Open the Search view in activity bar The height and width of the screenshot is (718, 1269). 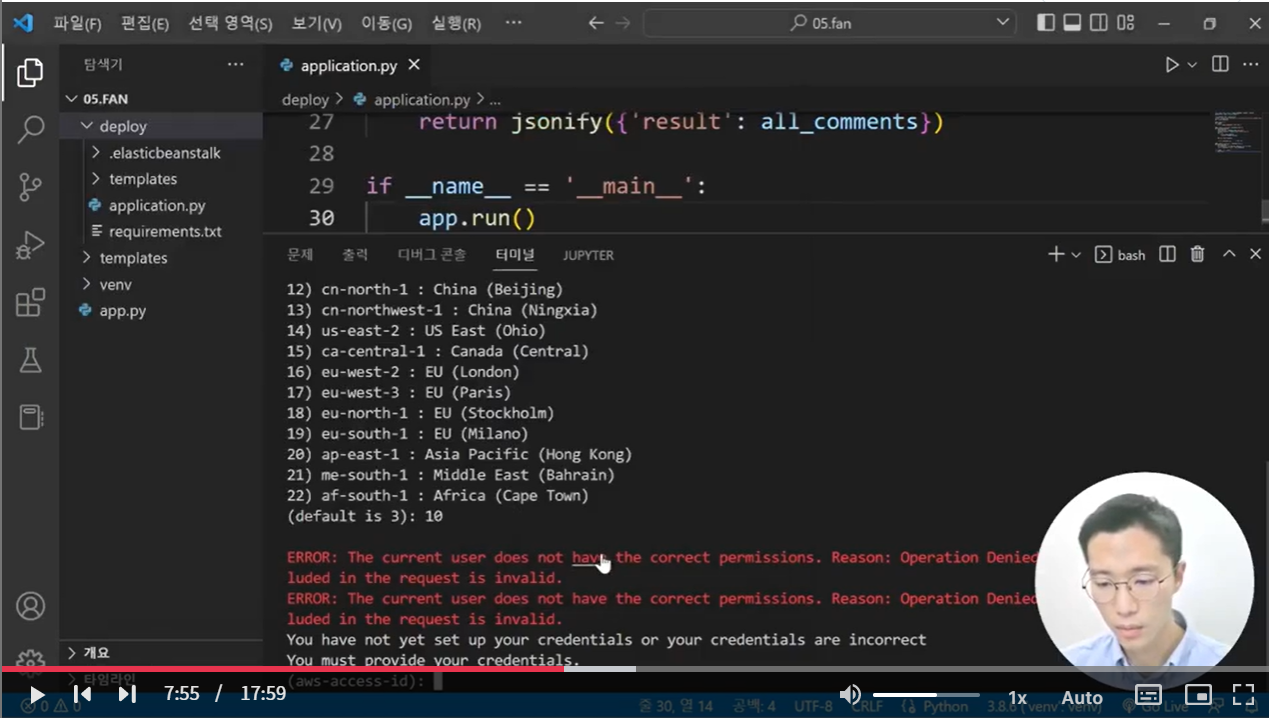click(30, 129)
